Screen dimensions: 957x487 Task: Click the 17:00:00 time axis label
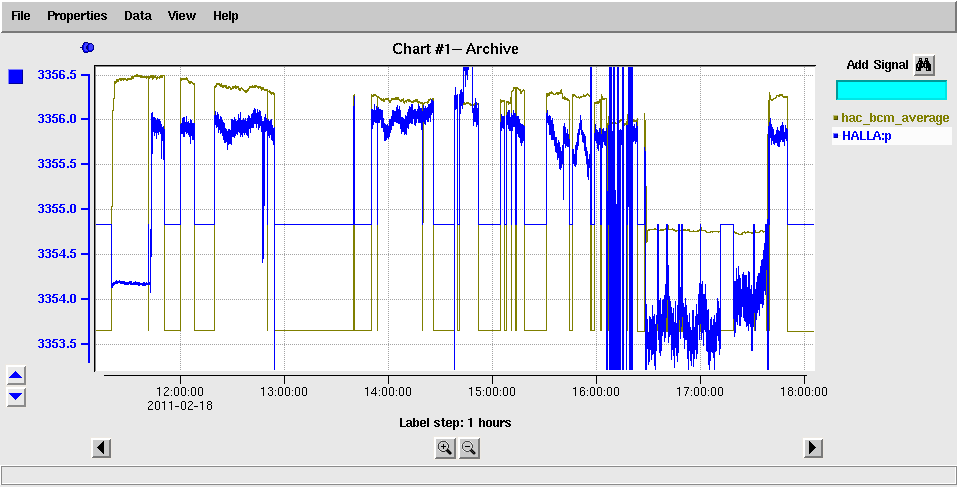coord(700,392)
